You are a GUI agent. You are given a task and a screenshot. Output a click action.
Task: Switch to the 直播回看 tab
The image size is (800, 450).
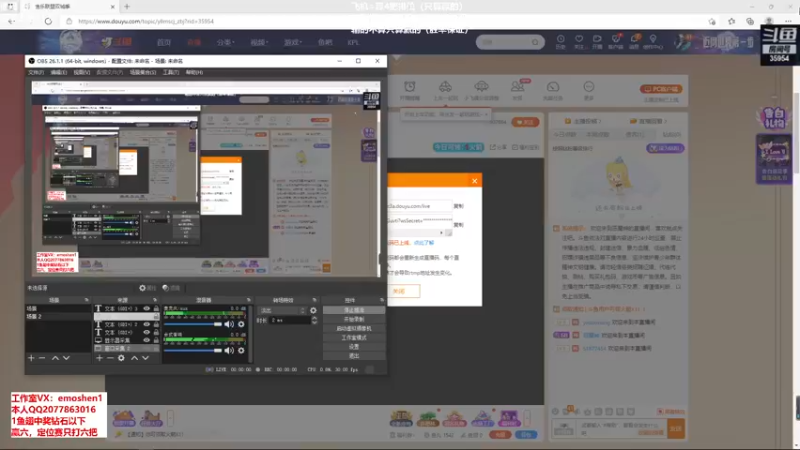pyautogui.click(x=649, y=121)
